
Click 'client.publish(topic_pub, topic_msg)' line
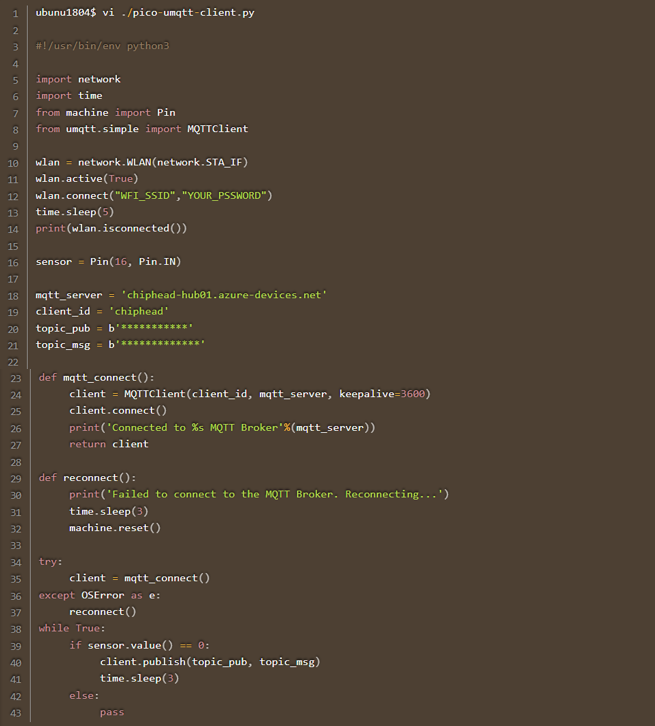[x=210, y=662]
